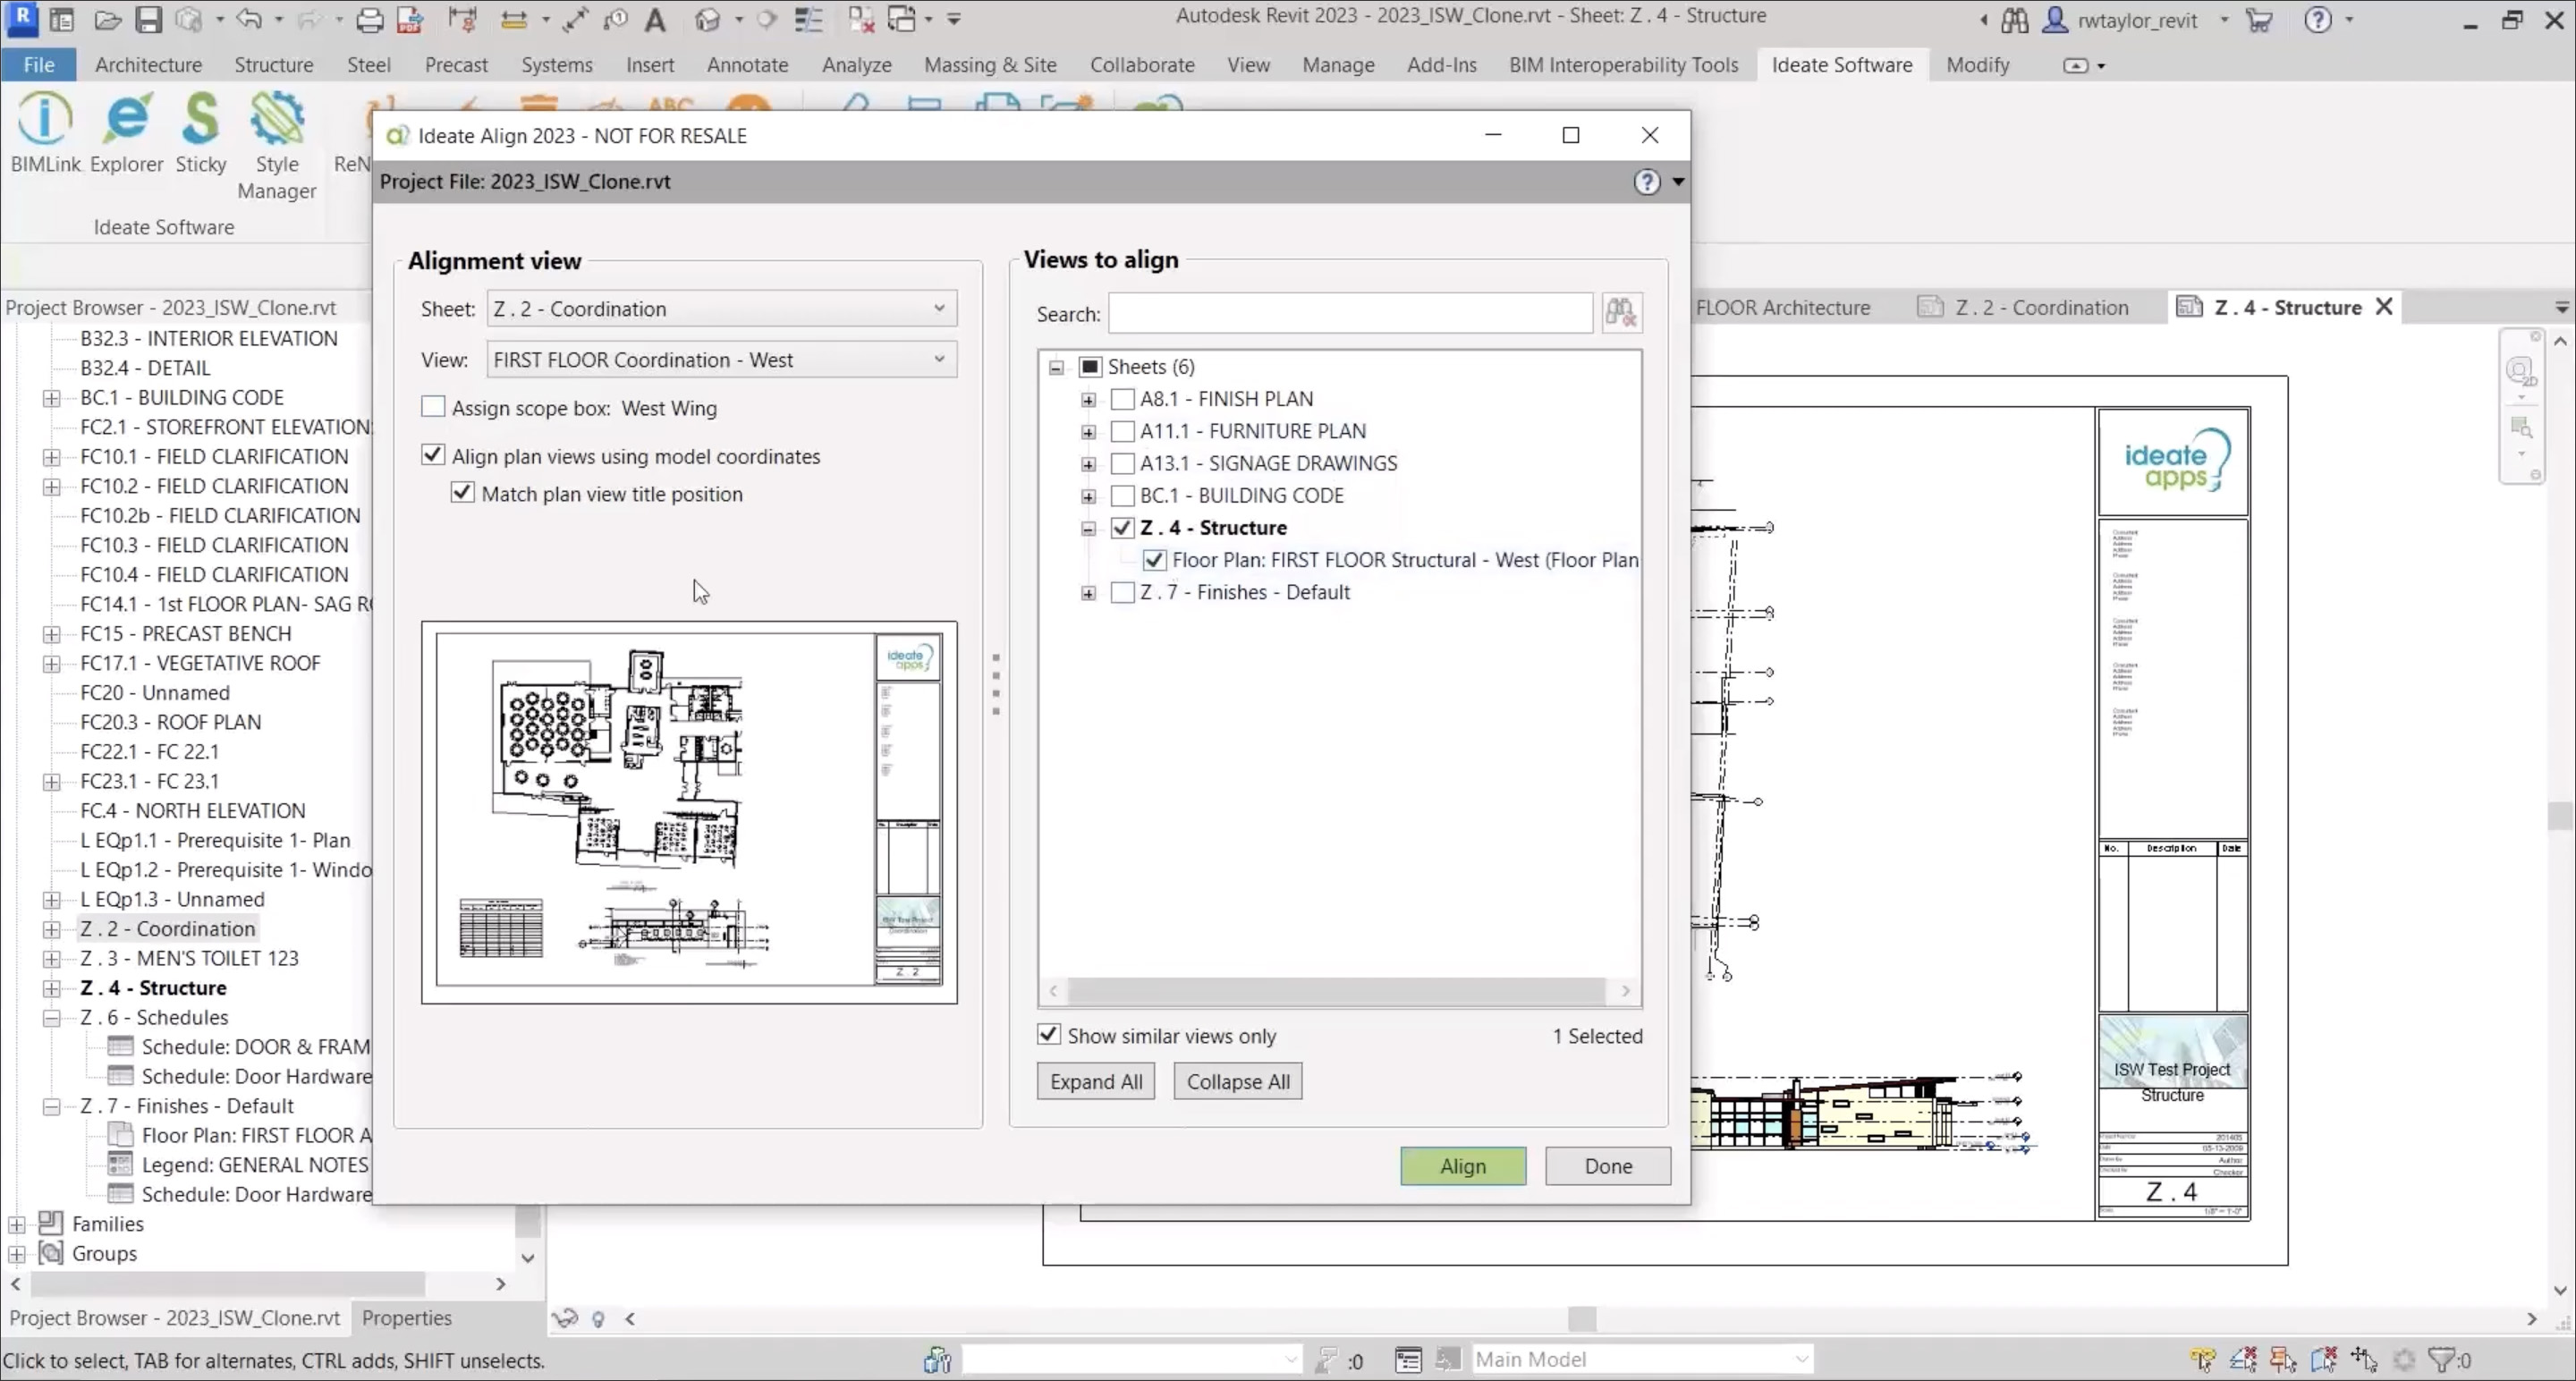Launch Ideate Explorer
Viewport: 2576px width, 1381px height.
[126, 132]
